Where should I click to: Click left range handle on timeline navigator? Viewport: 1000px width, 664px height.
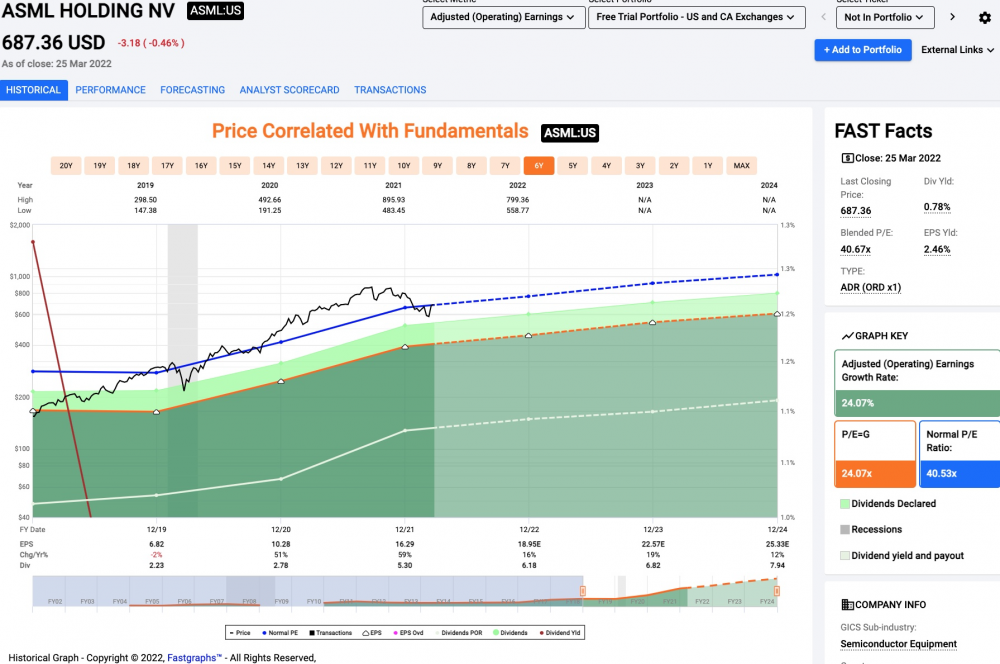tap(582, 591)
